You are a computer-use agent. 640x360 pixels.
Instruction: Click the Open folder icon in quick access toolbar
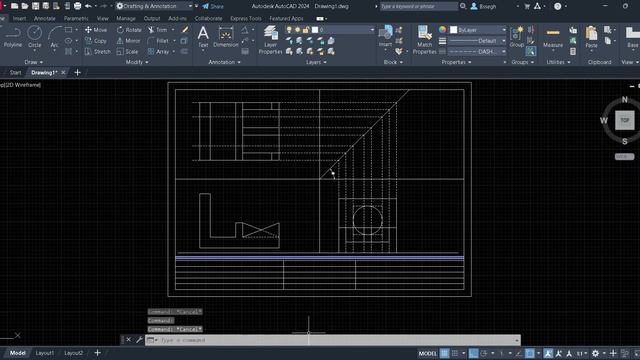pos(25,6)
